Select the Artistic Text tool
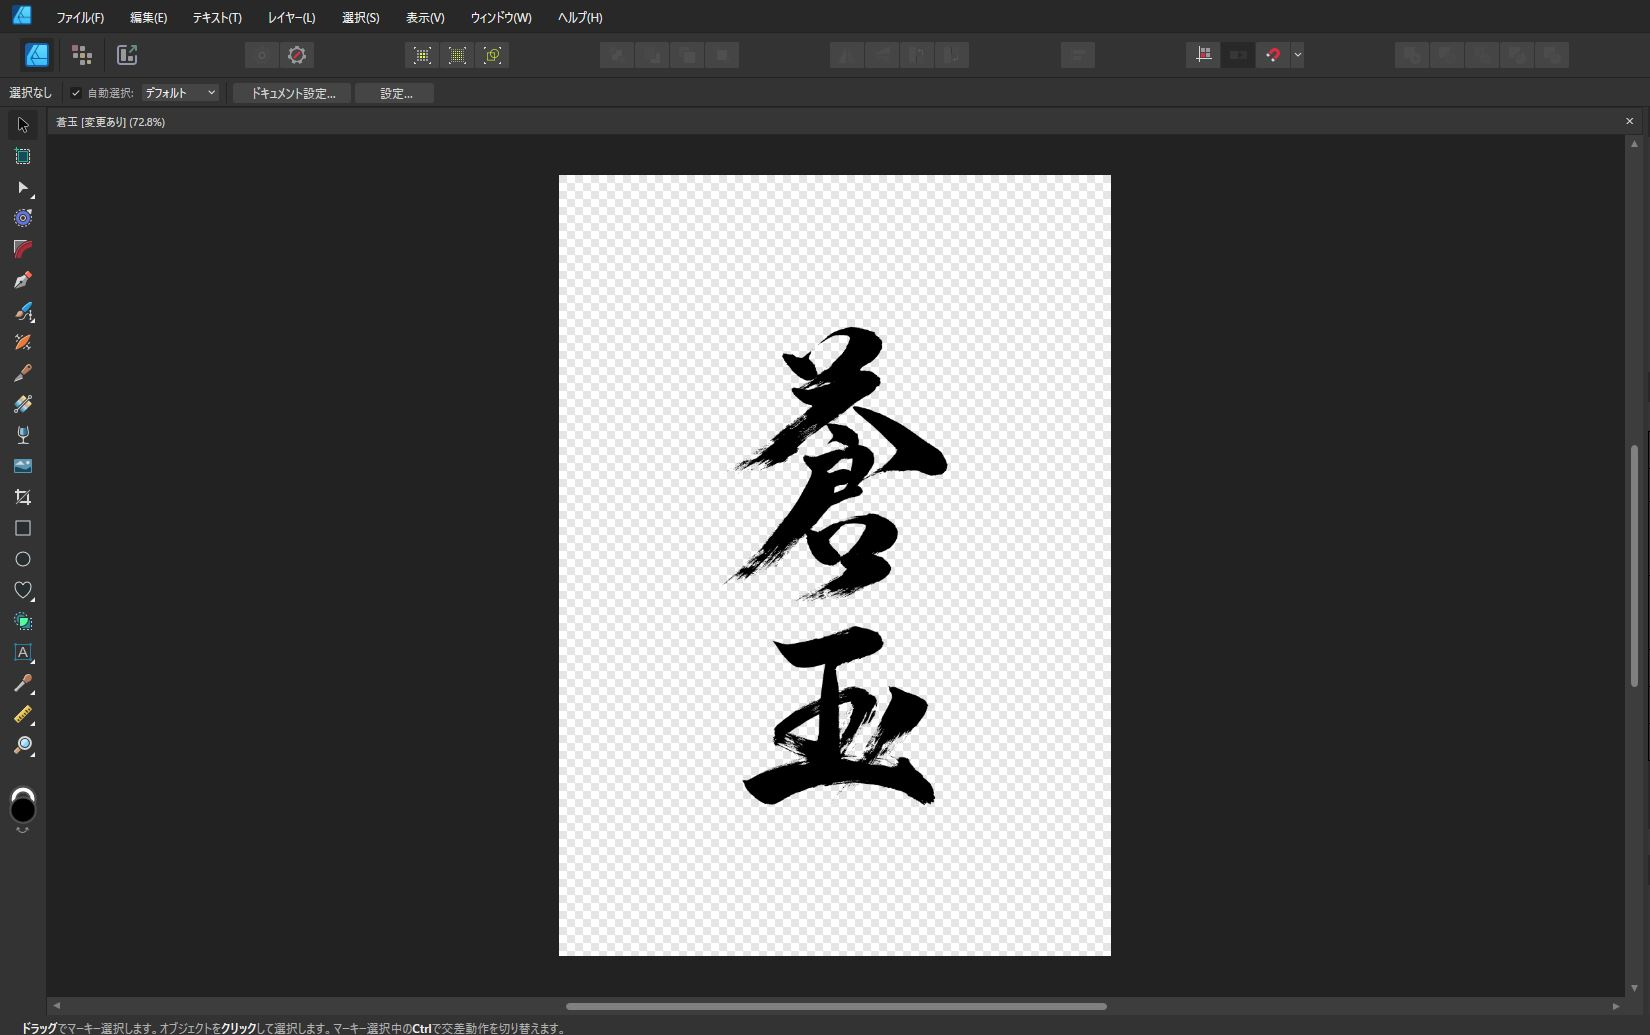Screen dimensions: 1650x1035 [x=23, y=652]
